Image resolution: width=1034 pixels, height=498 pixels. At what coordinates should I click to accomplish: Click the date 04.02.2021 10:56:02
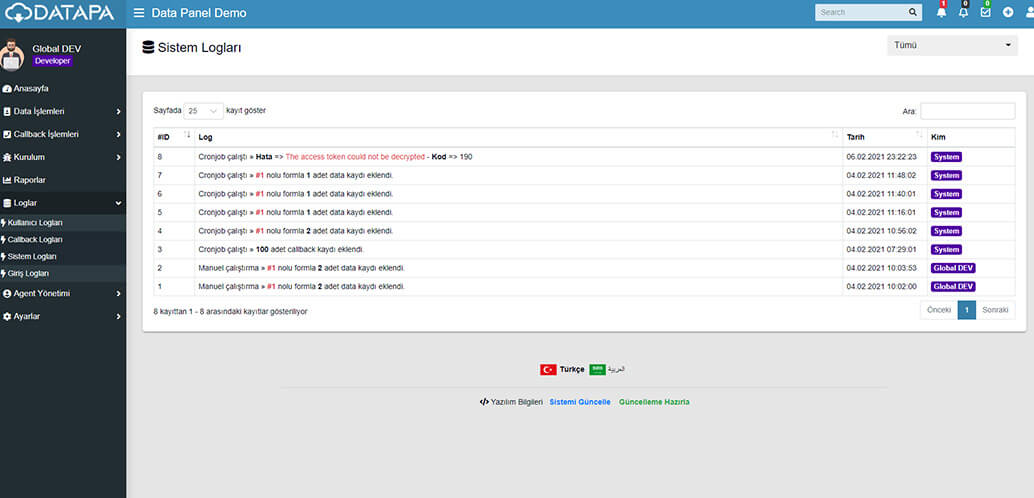881,231
